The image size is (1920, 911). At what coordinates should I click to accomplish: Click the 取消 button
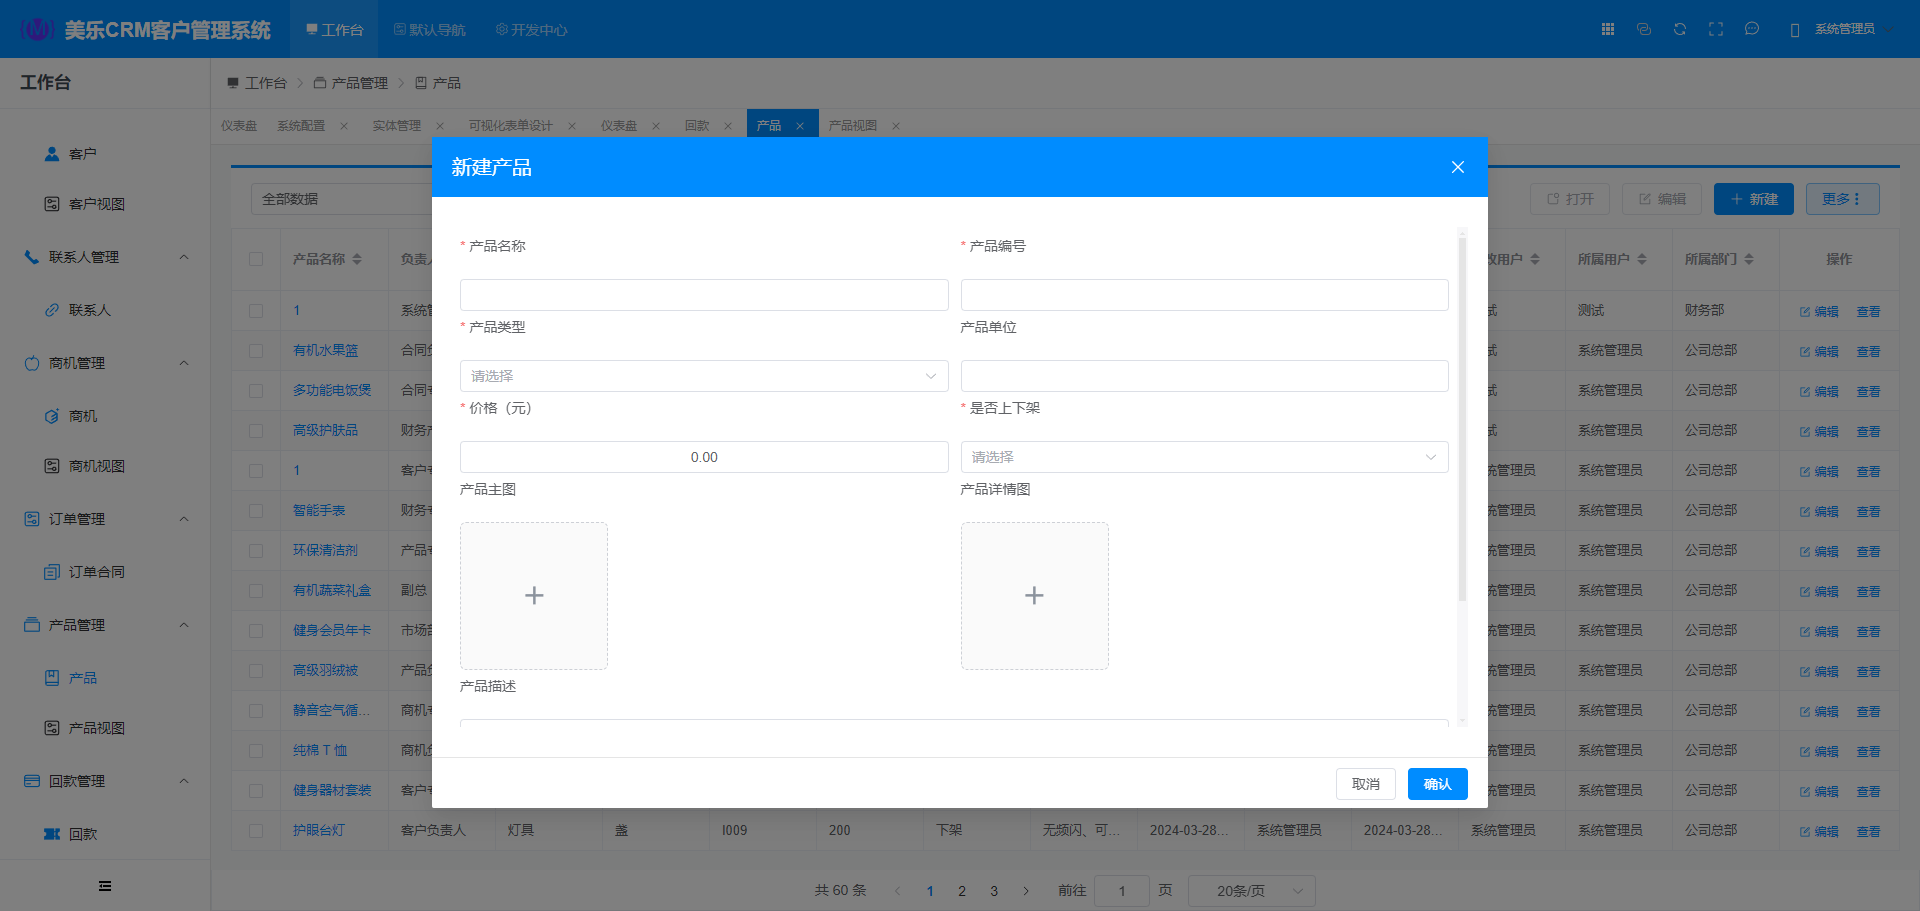pos(1365,784)
